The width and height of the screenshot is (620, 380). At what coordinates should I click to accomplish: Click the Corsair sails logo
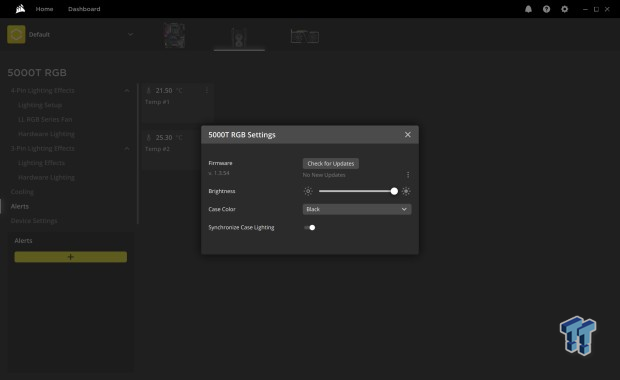click(x=20, y=9)
